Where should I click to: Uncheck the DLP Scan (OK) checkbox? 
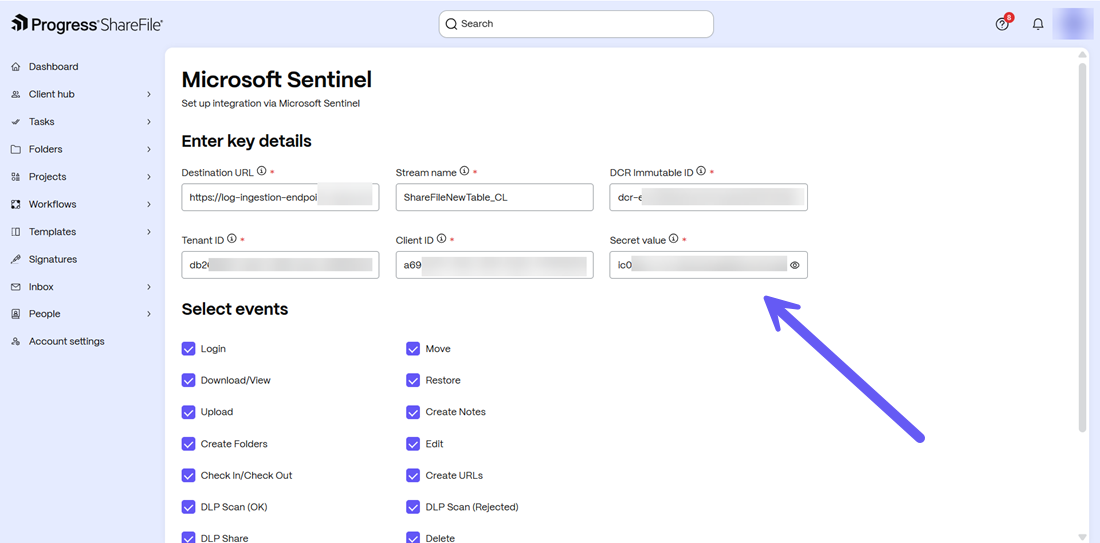point(188,507)
